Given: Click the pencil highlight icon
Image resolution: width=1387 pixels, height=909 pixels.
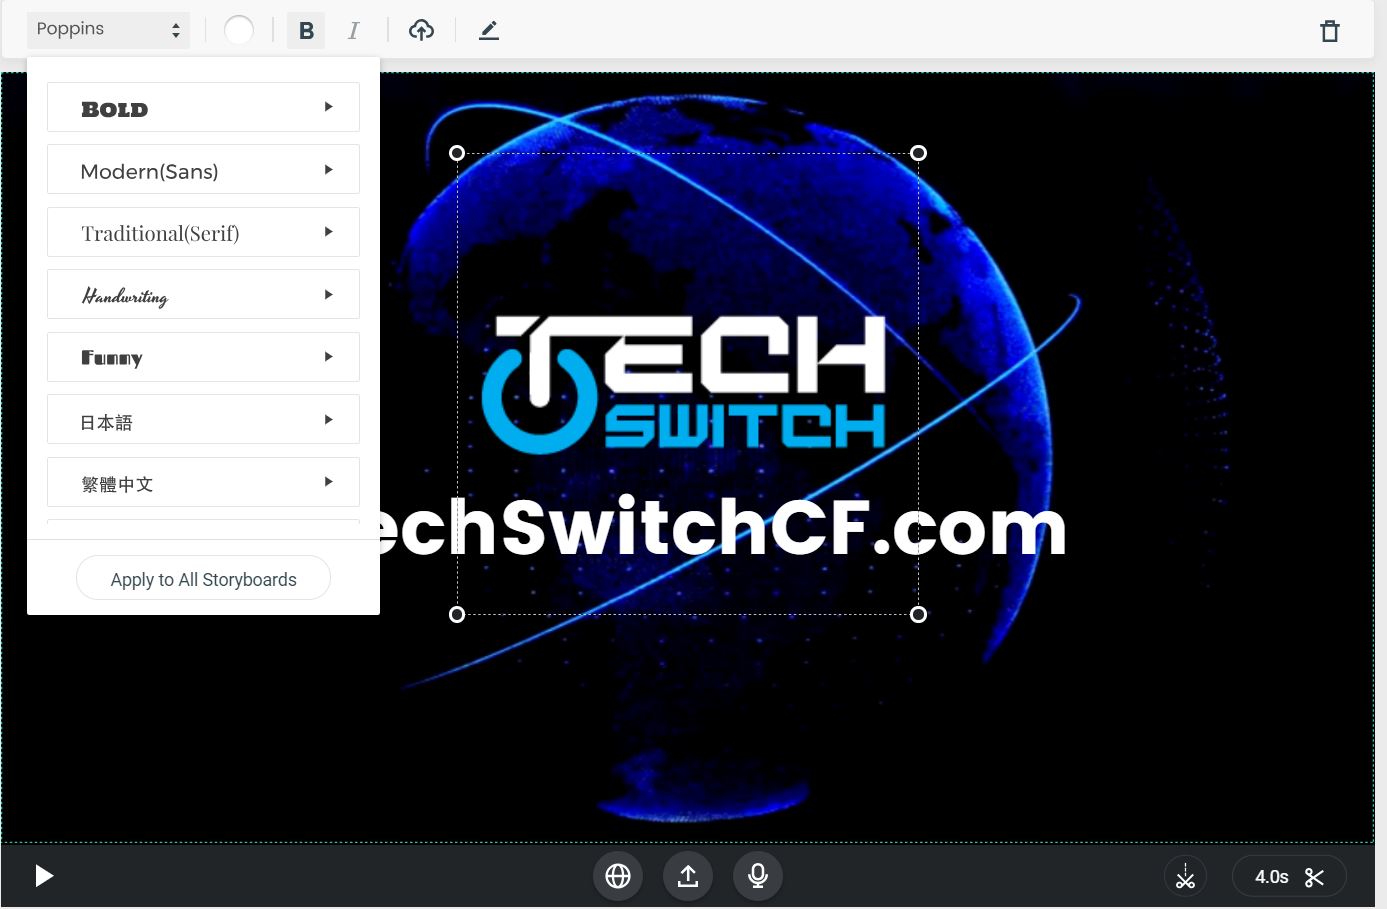Looking at the screenshot, I should point(488,30).
